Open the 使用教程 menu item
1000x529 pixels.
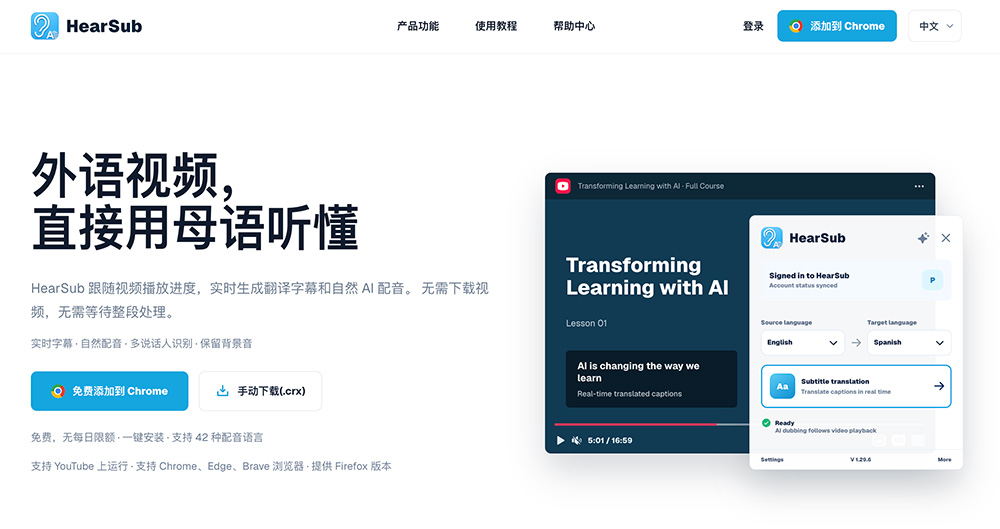496,26
